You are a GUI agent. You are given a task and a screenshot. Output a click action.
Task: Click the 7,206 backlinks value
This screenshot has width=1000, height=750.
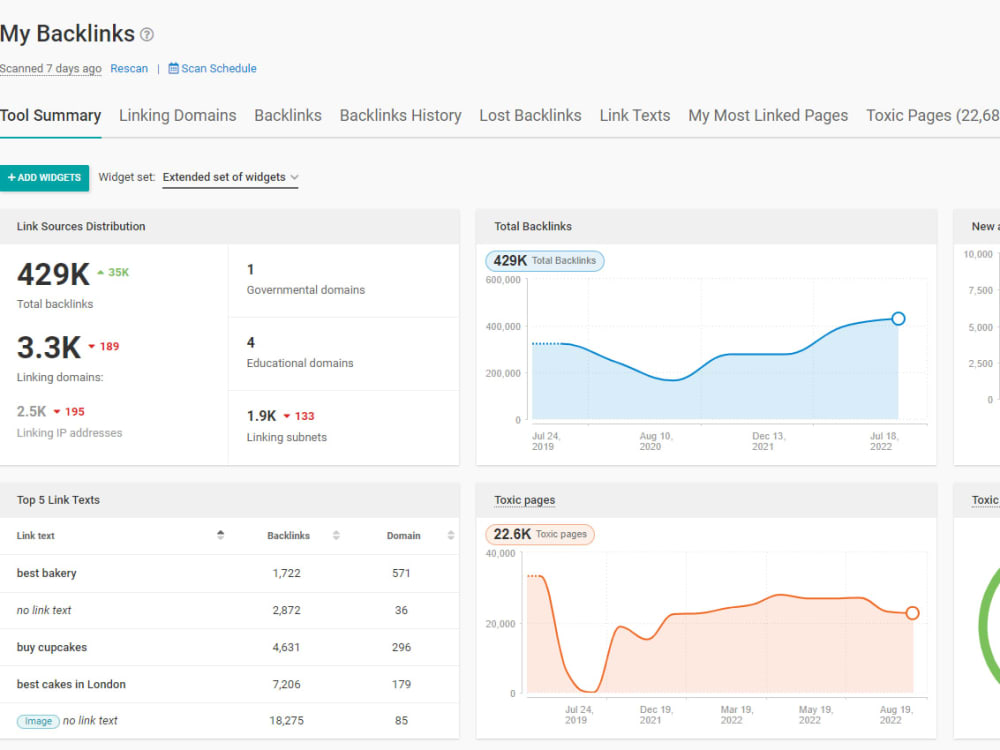[x=286, y=684]
